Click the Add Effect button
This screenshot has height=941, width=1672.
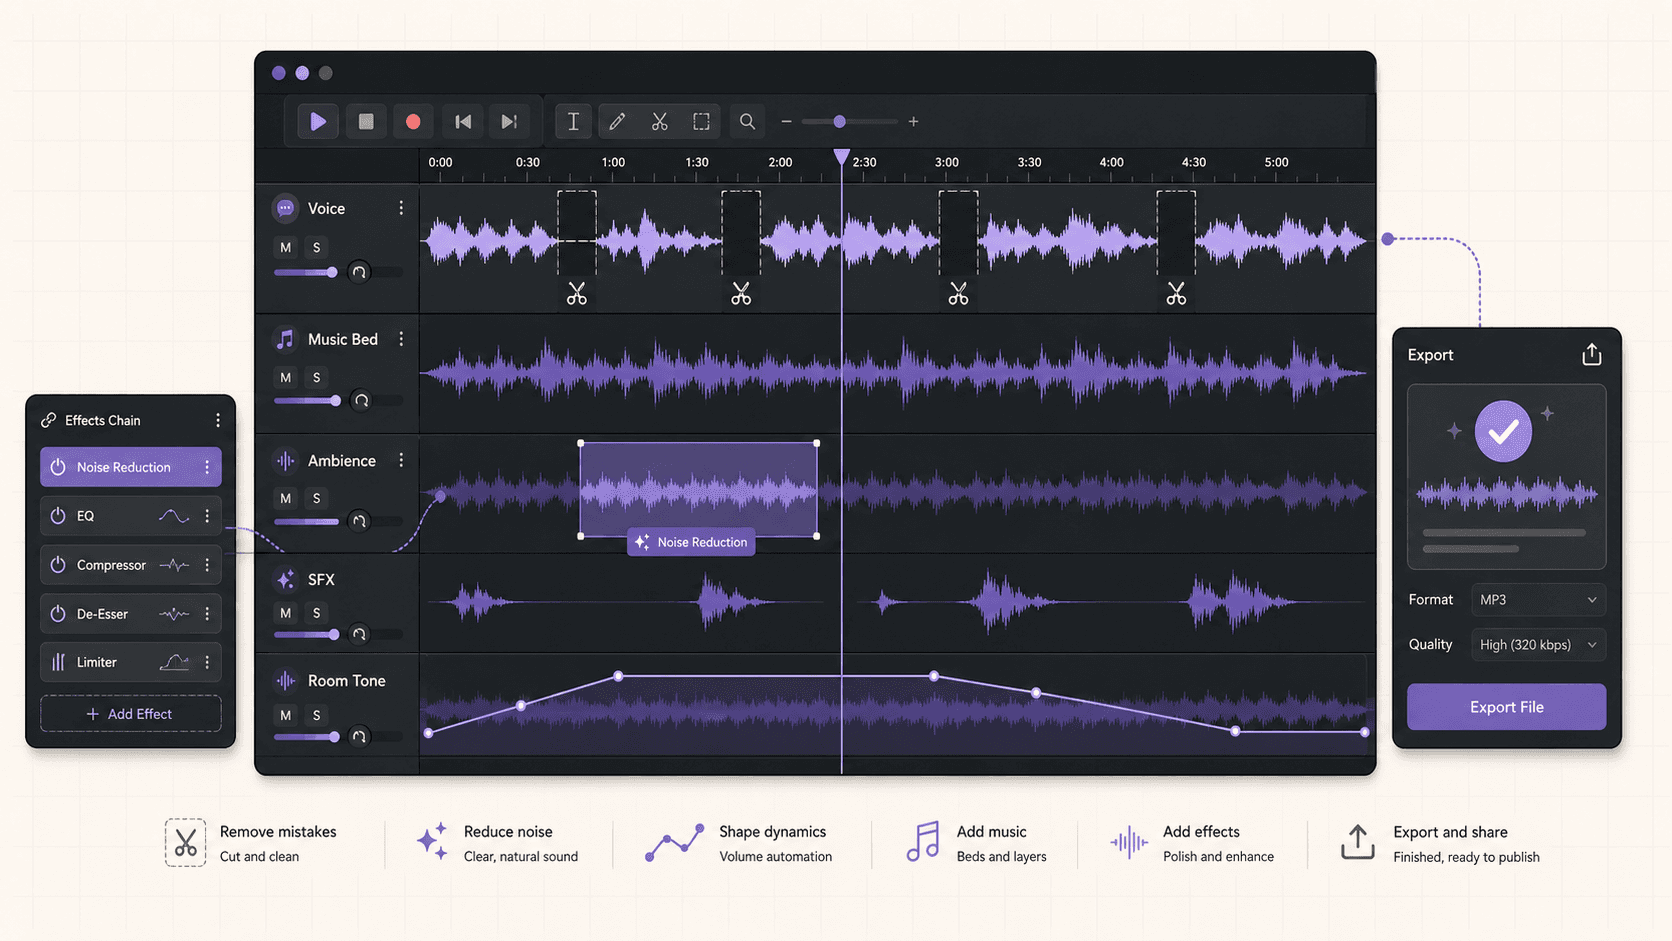click(131, 714)
